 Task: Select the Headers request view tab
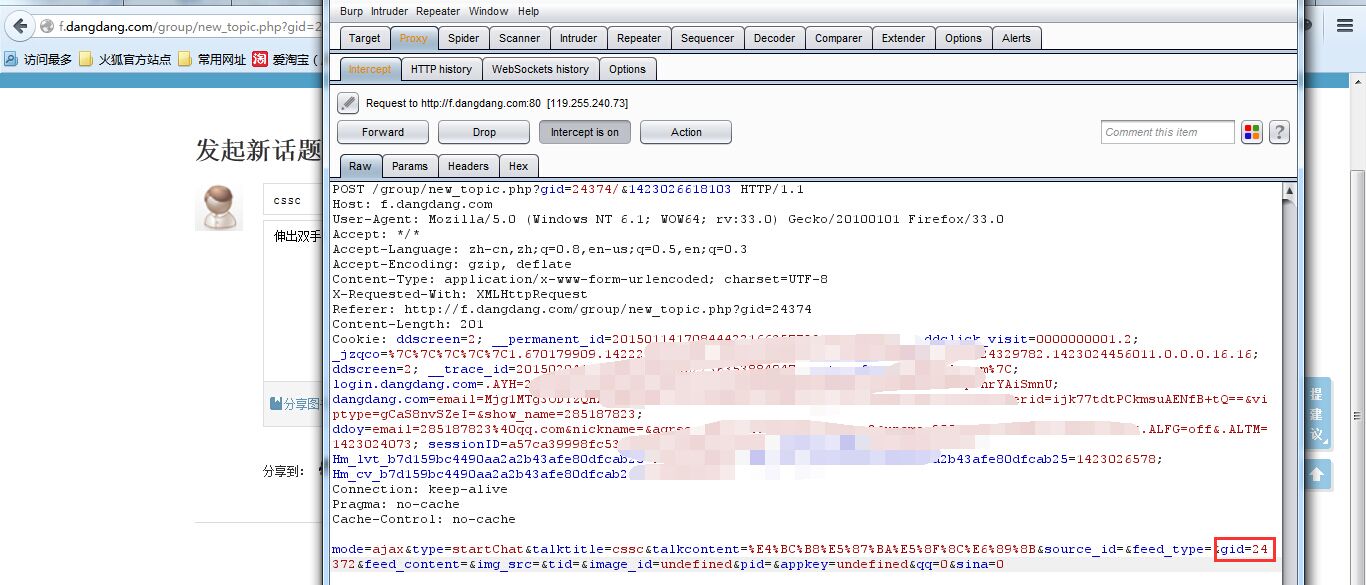click(468, 166)
